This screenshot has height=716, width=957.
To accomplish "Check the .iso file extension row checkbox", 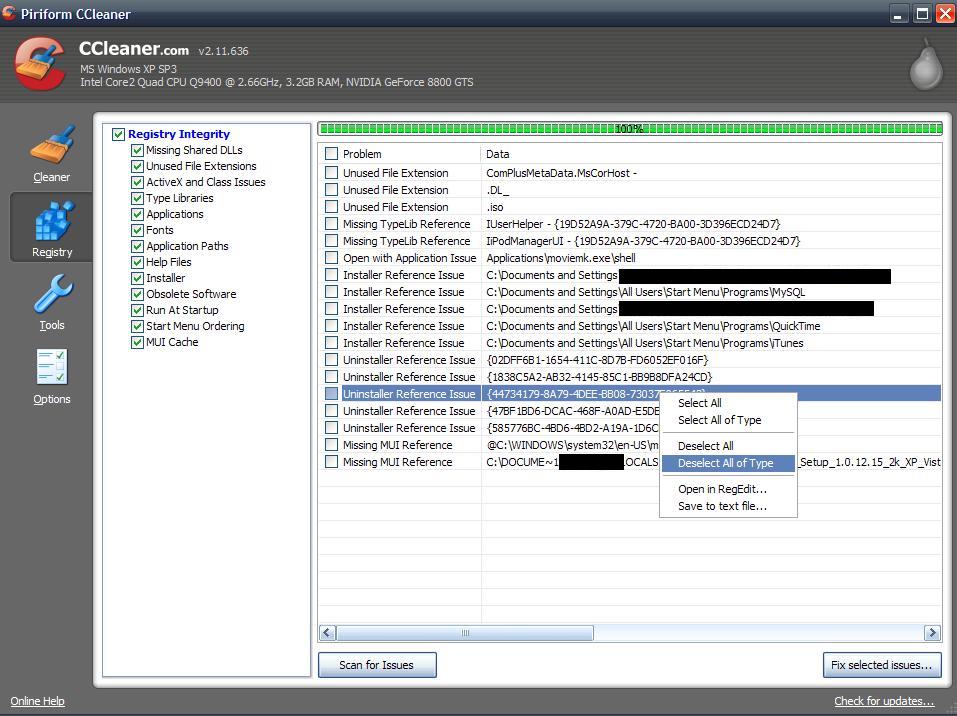I will [x=331, y=207].
